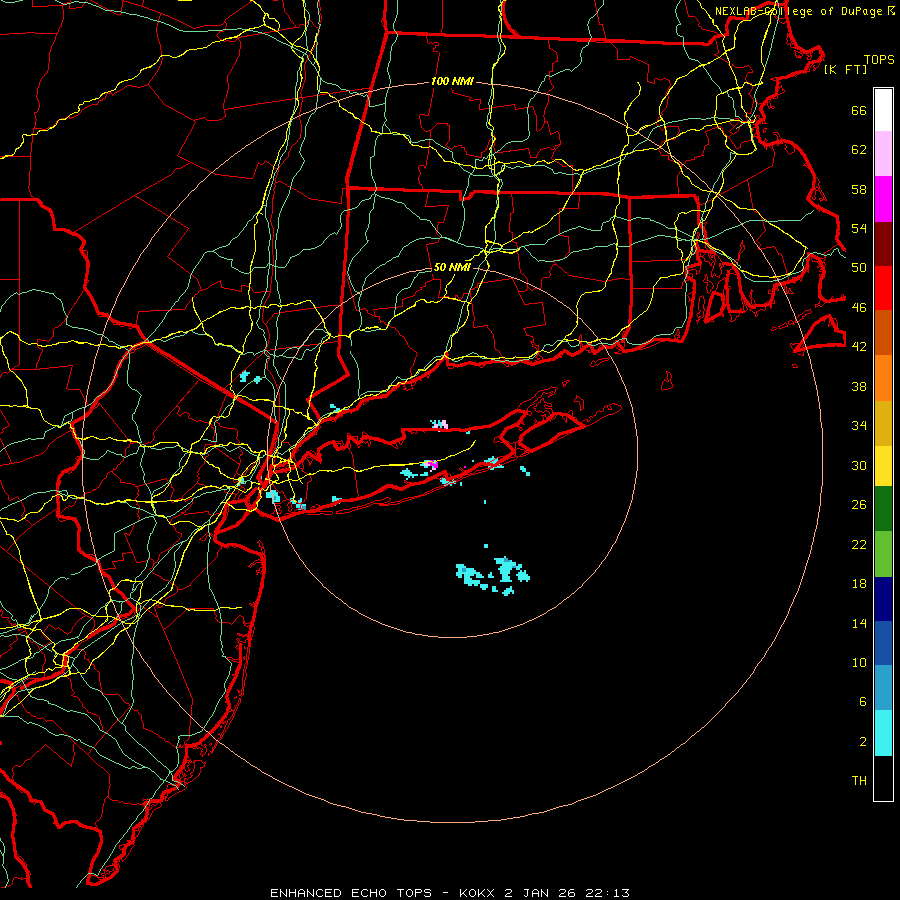
Task: Click the black TH threshold swatch
Action: 883,778
